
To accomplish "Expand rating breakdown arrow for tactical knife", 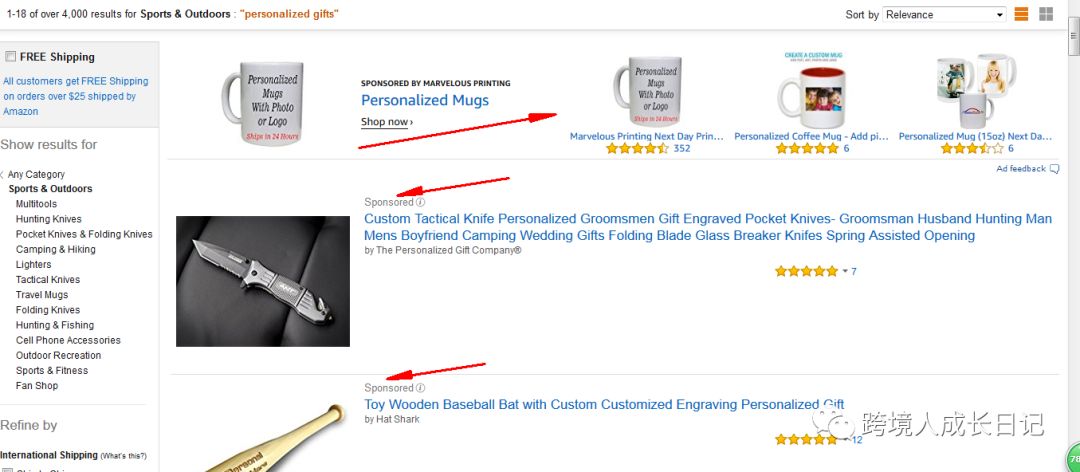I will coord(844,271).
